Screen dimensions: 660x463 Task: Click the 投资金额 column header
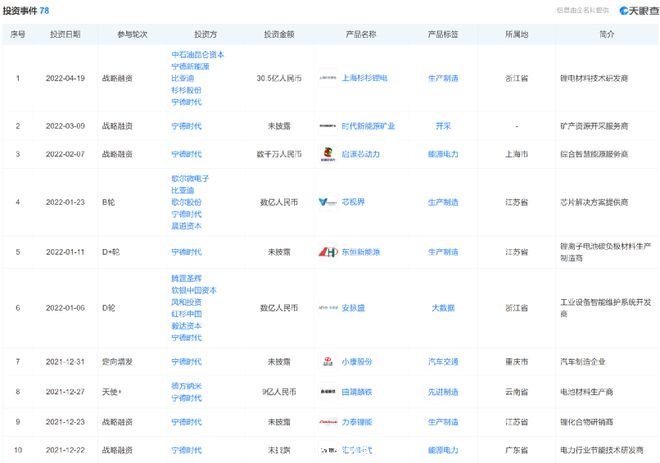tap(279, 35)
